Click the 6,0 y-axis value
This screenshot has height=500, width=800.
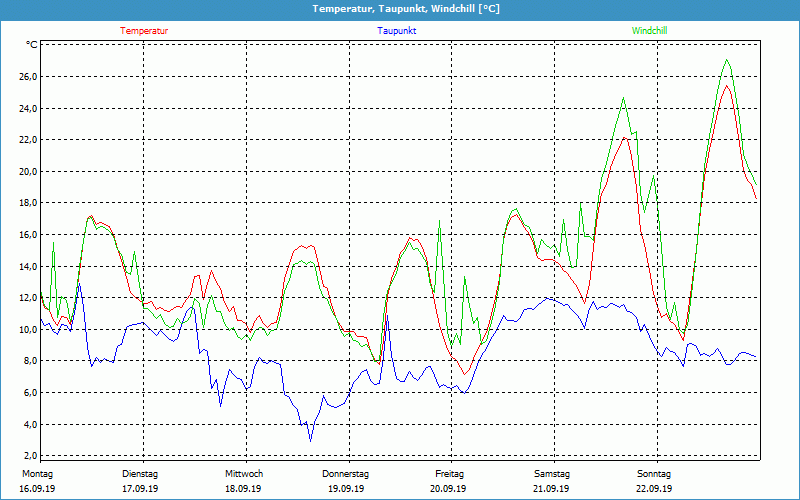tap(31, 393)
